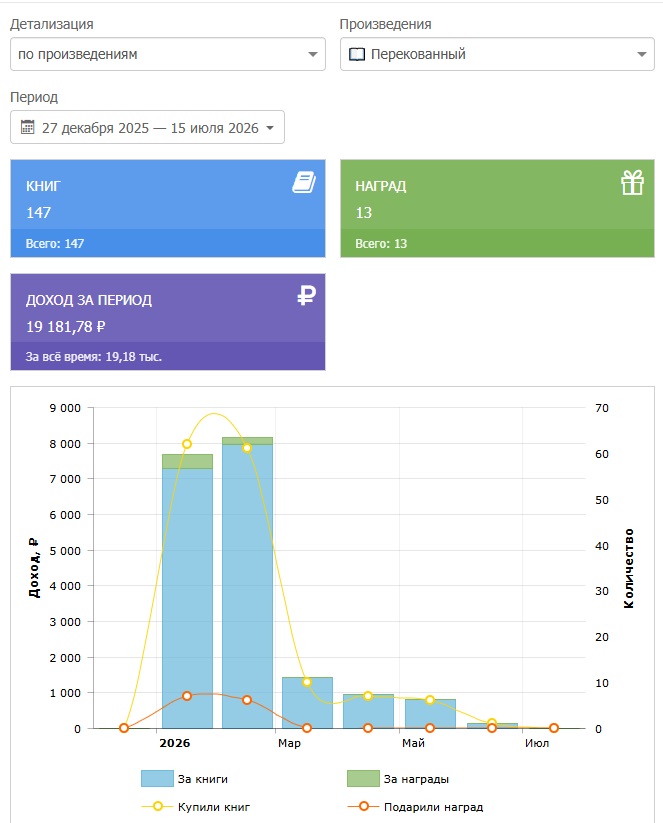Image resolution: width=663 pixels, height=823 pixels.
Task: Click the open book icon beside Перекованный
Action: pyautogui.click(x=357, y=54)
